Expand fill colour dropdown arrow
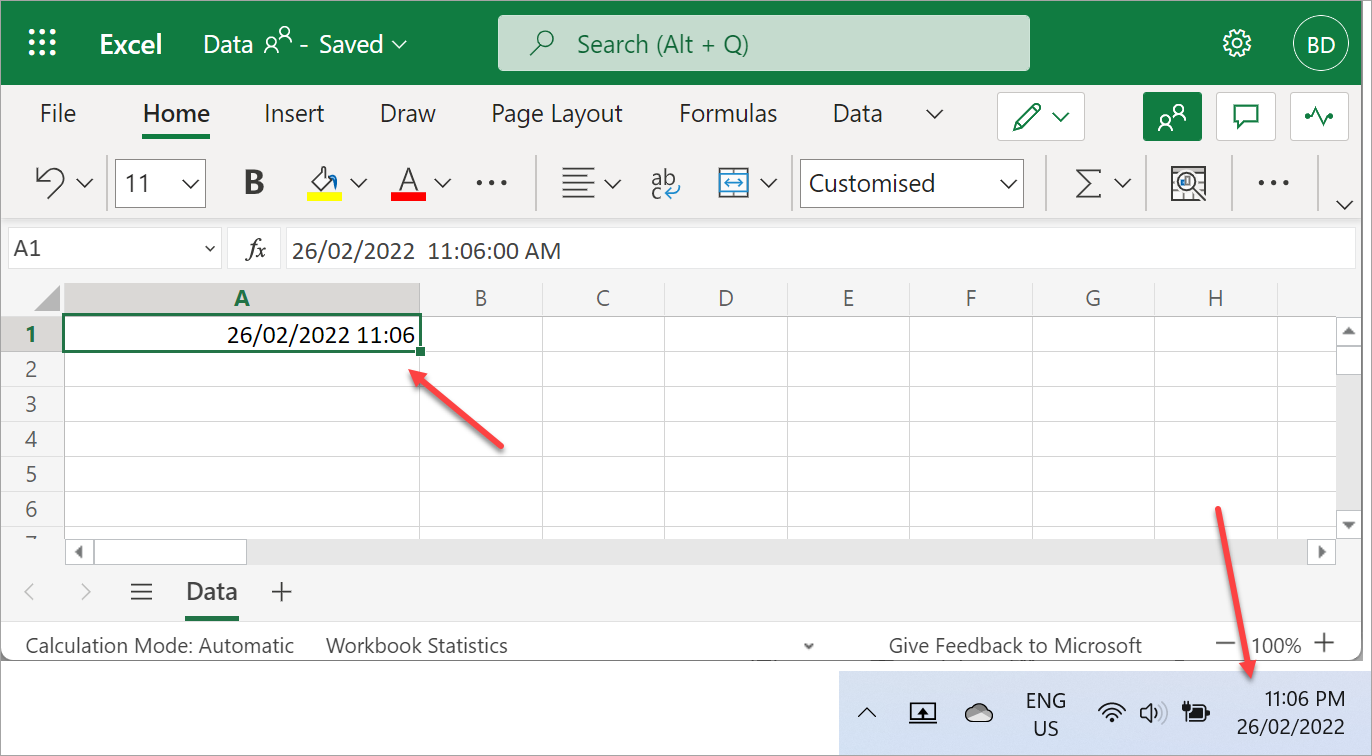 359,183
